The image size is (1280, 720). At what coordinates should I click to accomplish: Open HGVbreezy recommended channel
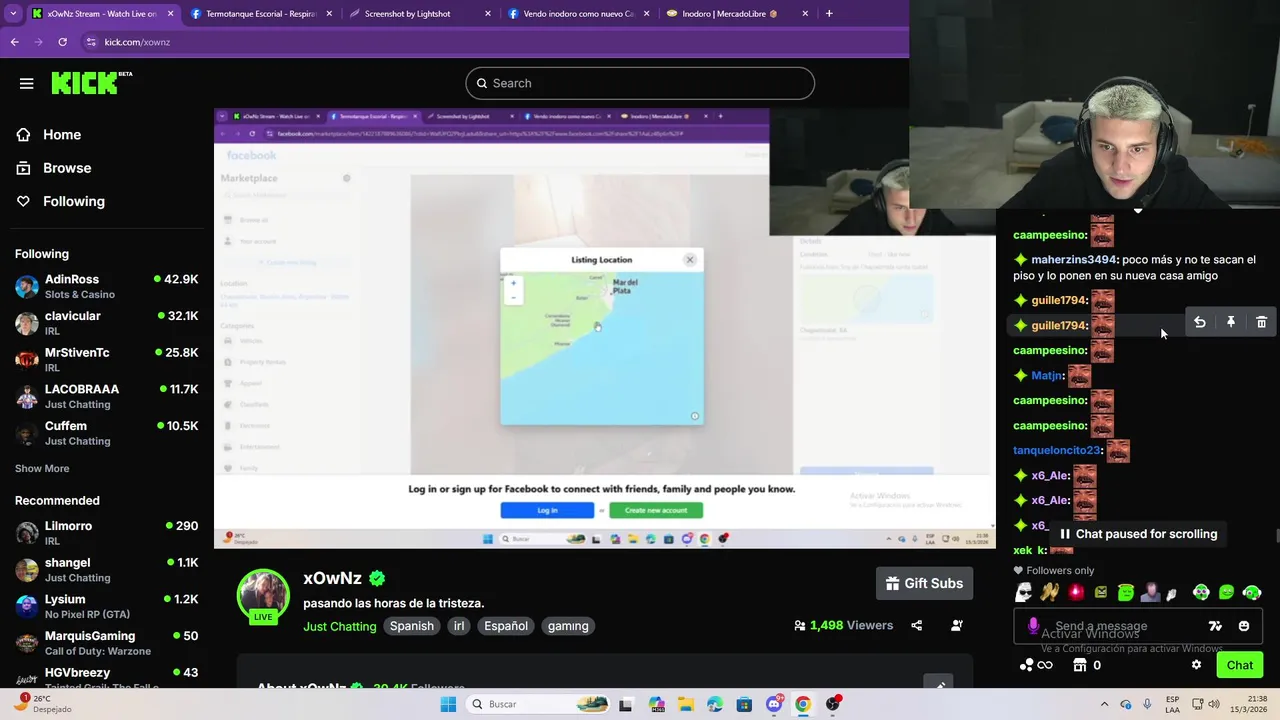[106, 677]
